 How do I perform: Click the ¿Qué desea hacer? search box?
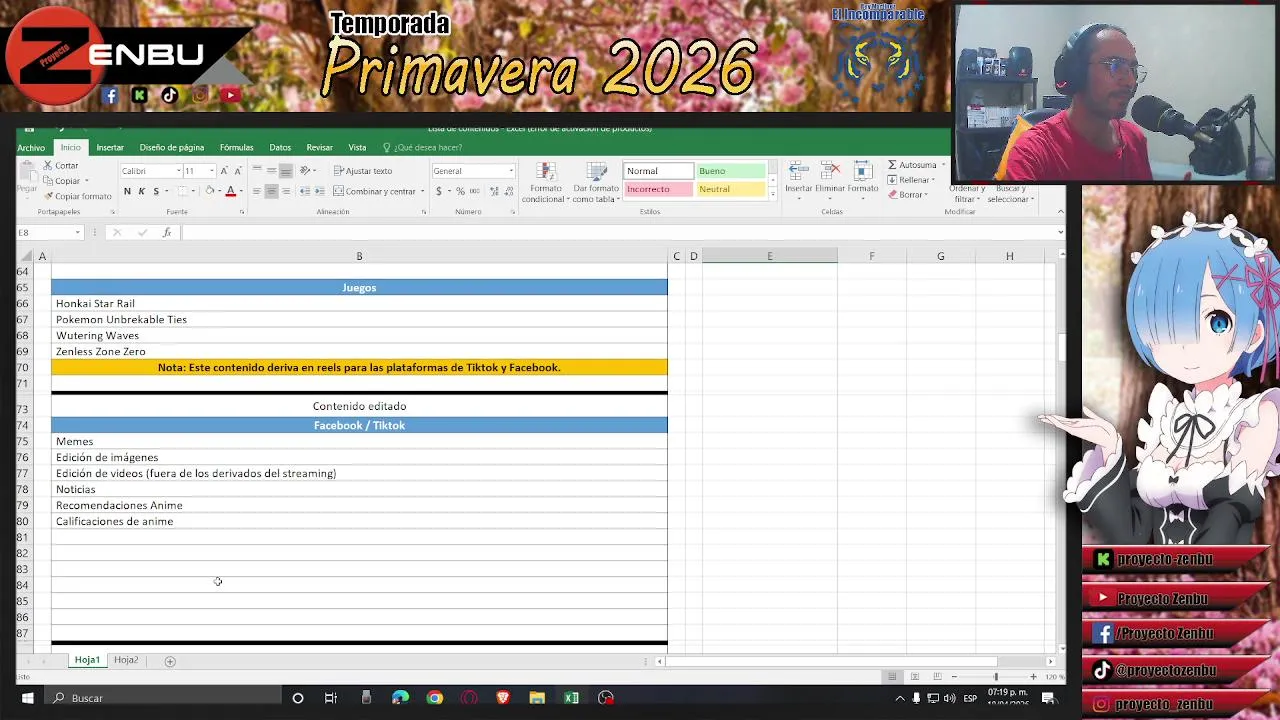click(422, 148)
